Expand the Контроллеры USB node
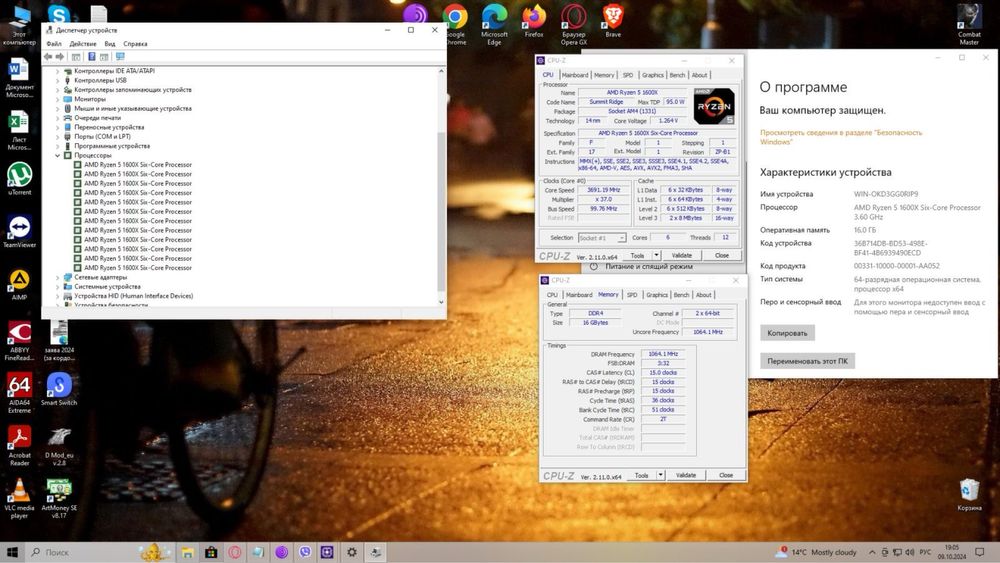The height and width of the screenshot is (563, 1000). [57, 80]
